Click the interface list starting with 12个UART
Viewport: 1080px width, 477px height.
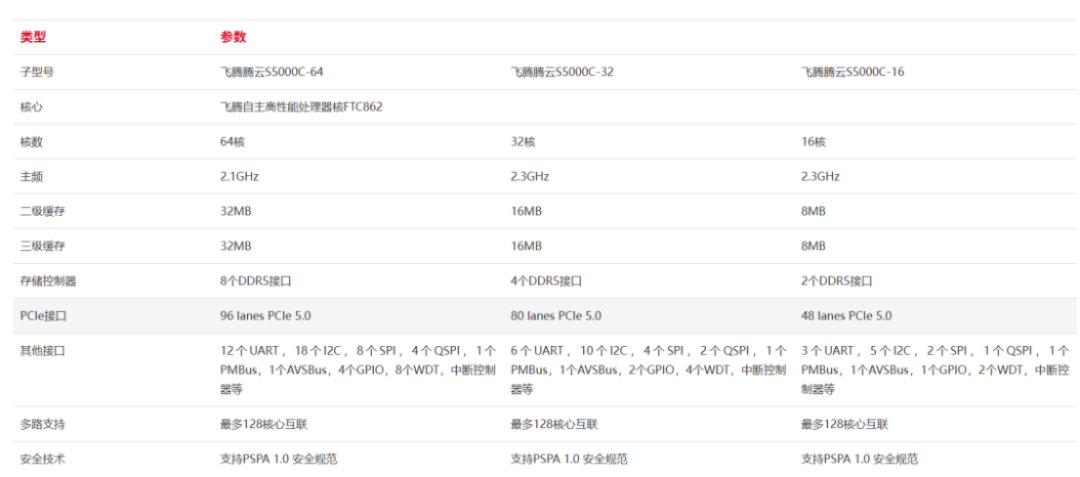[358, 370]
